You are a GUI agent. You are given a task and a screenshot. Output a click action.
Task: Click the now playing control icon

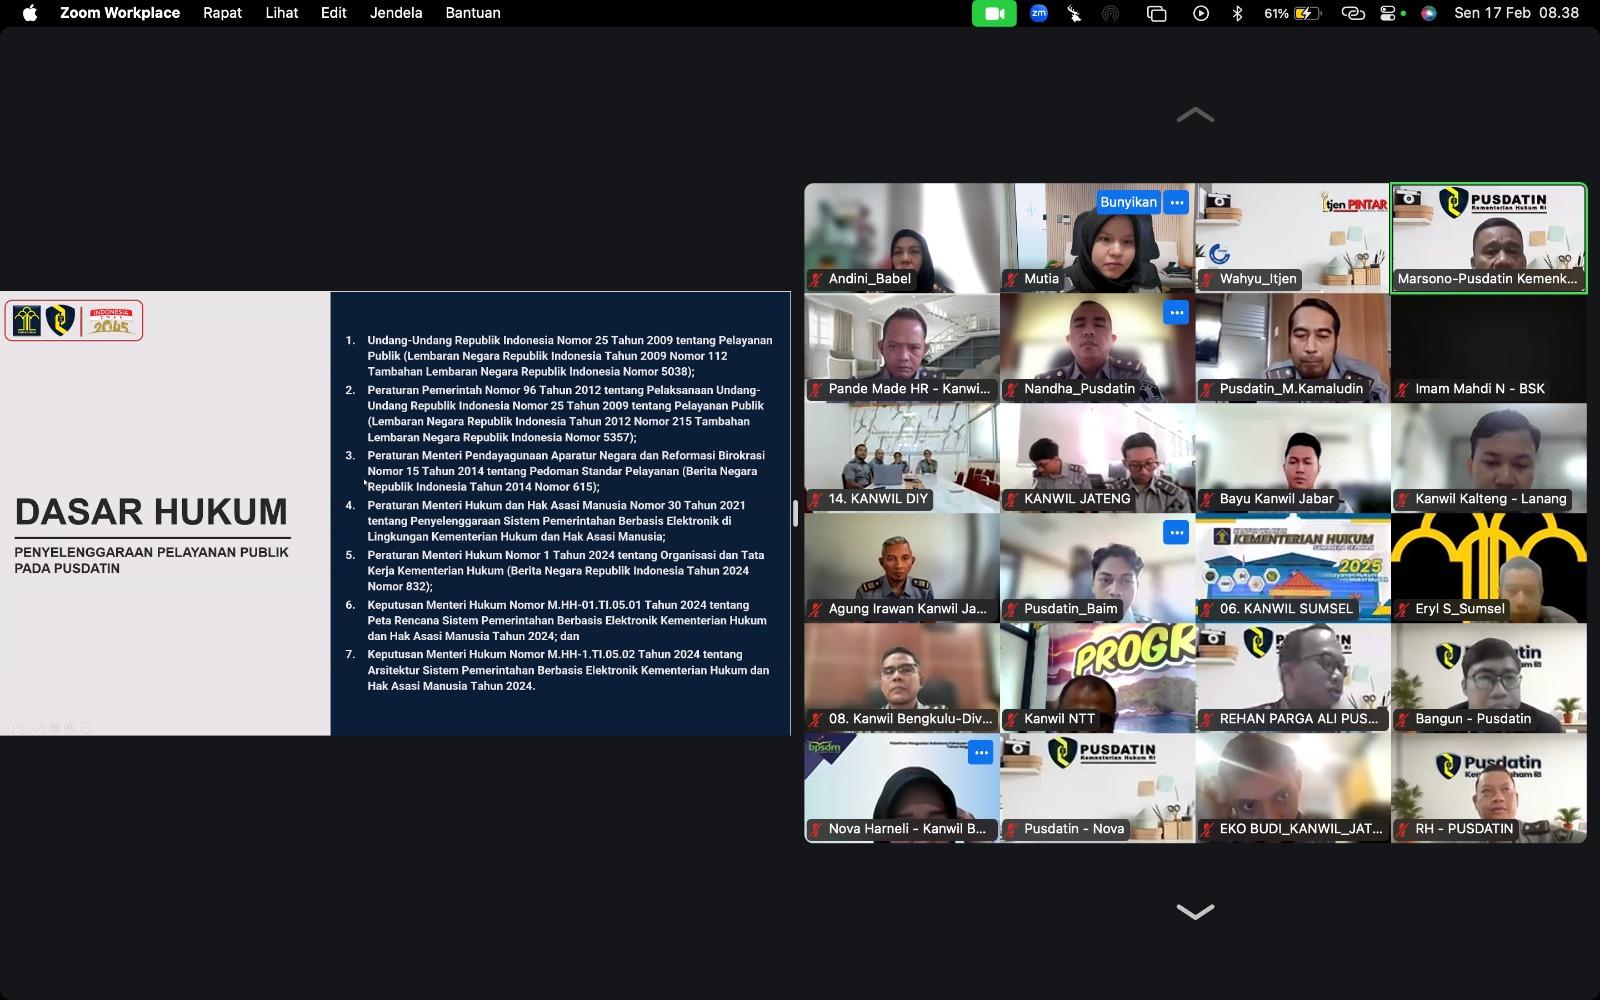click(x=1201, y=13)
